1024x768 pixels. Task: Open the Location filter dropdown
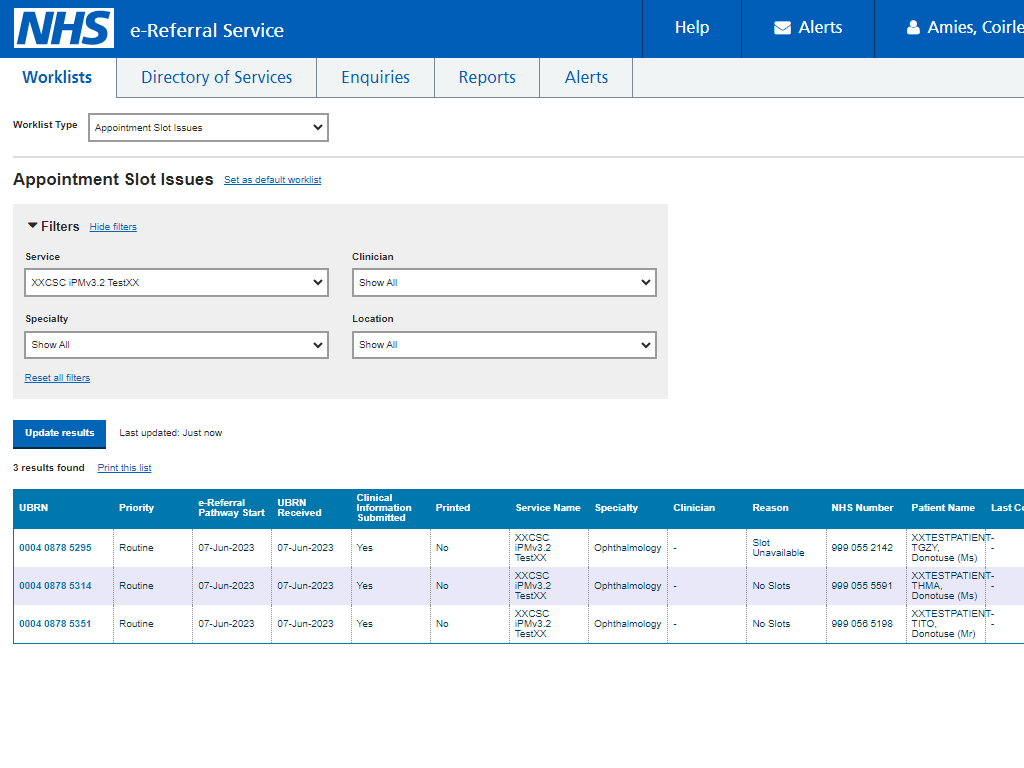[x=504, y=345]
